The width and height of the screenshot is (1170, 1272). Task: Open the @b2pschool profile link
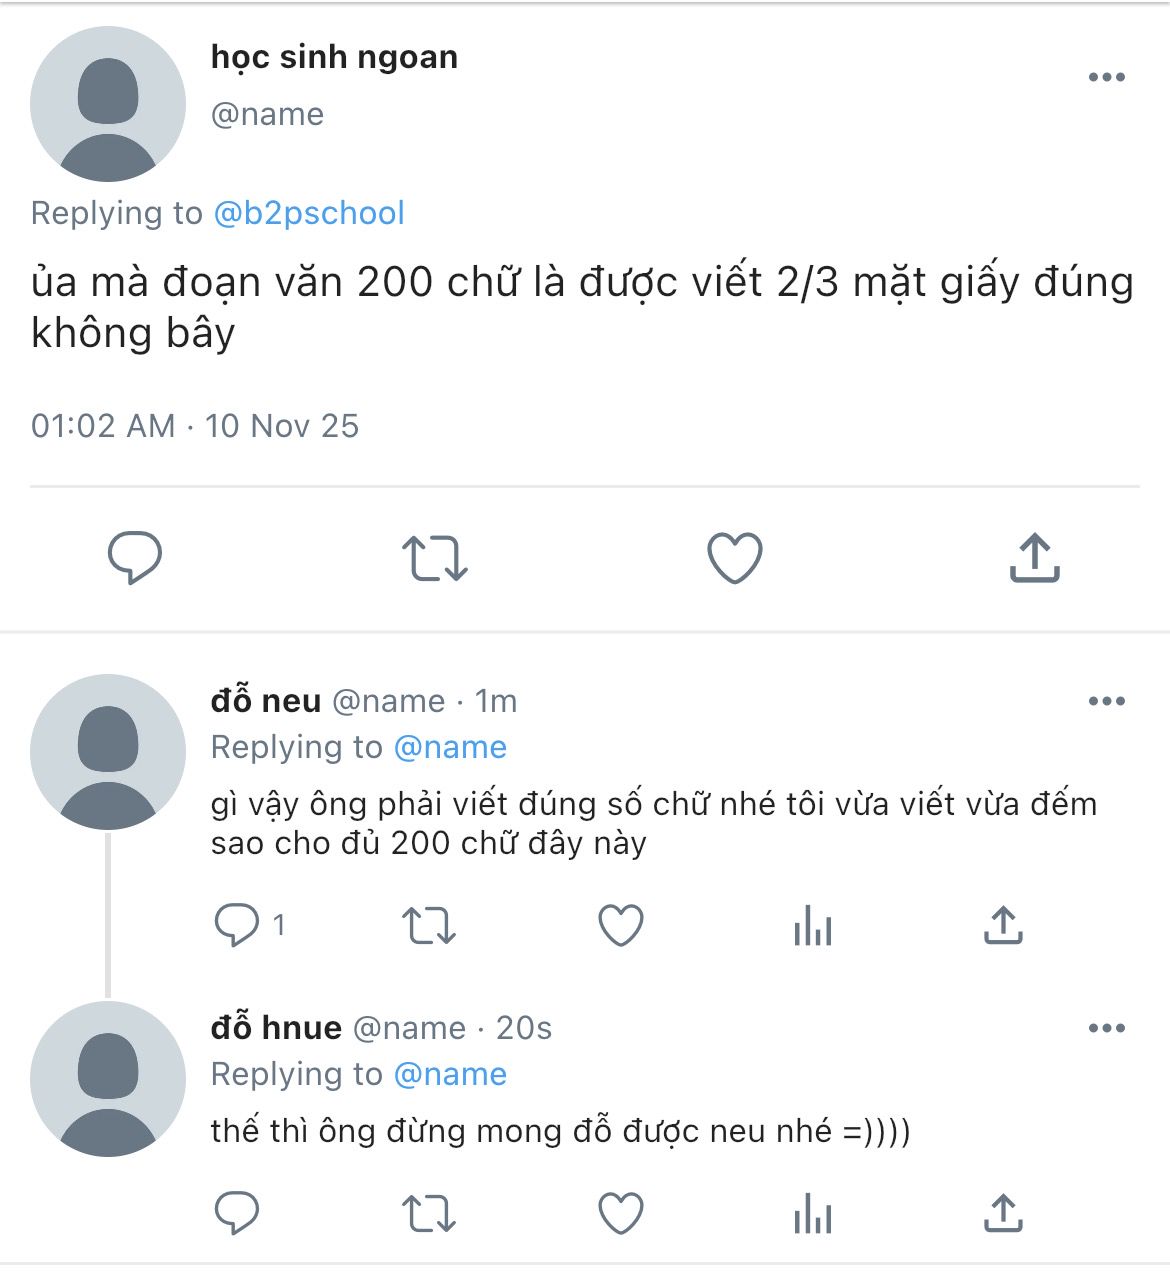309,213
